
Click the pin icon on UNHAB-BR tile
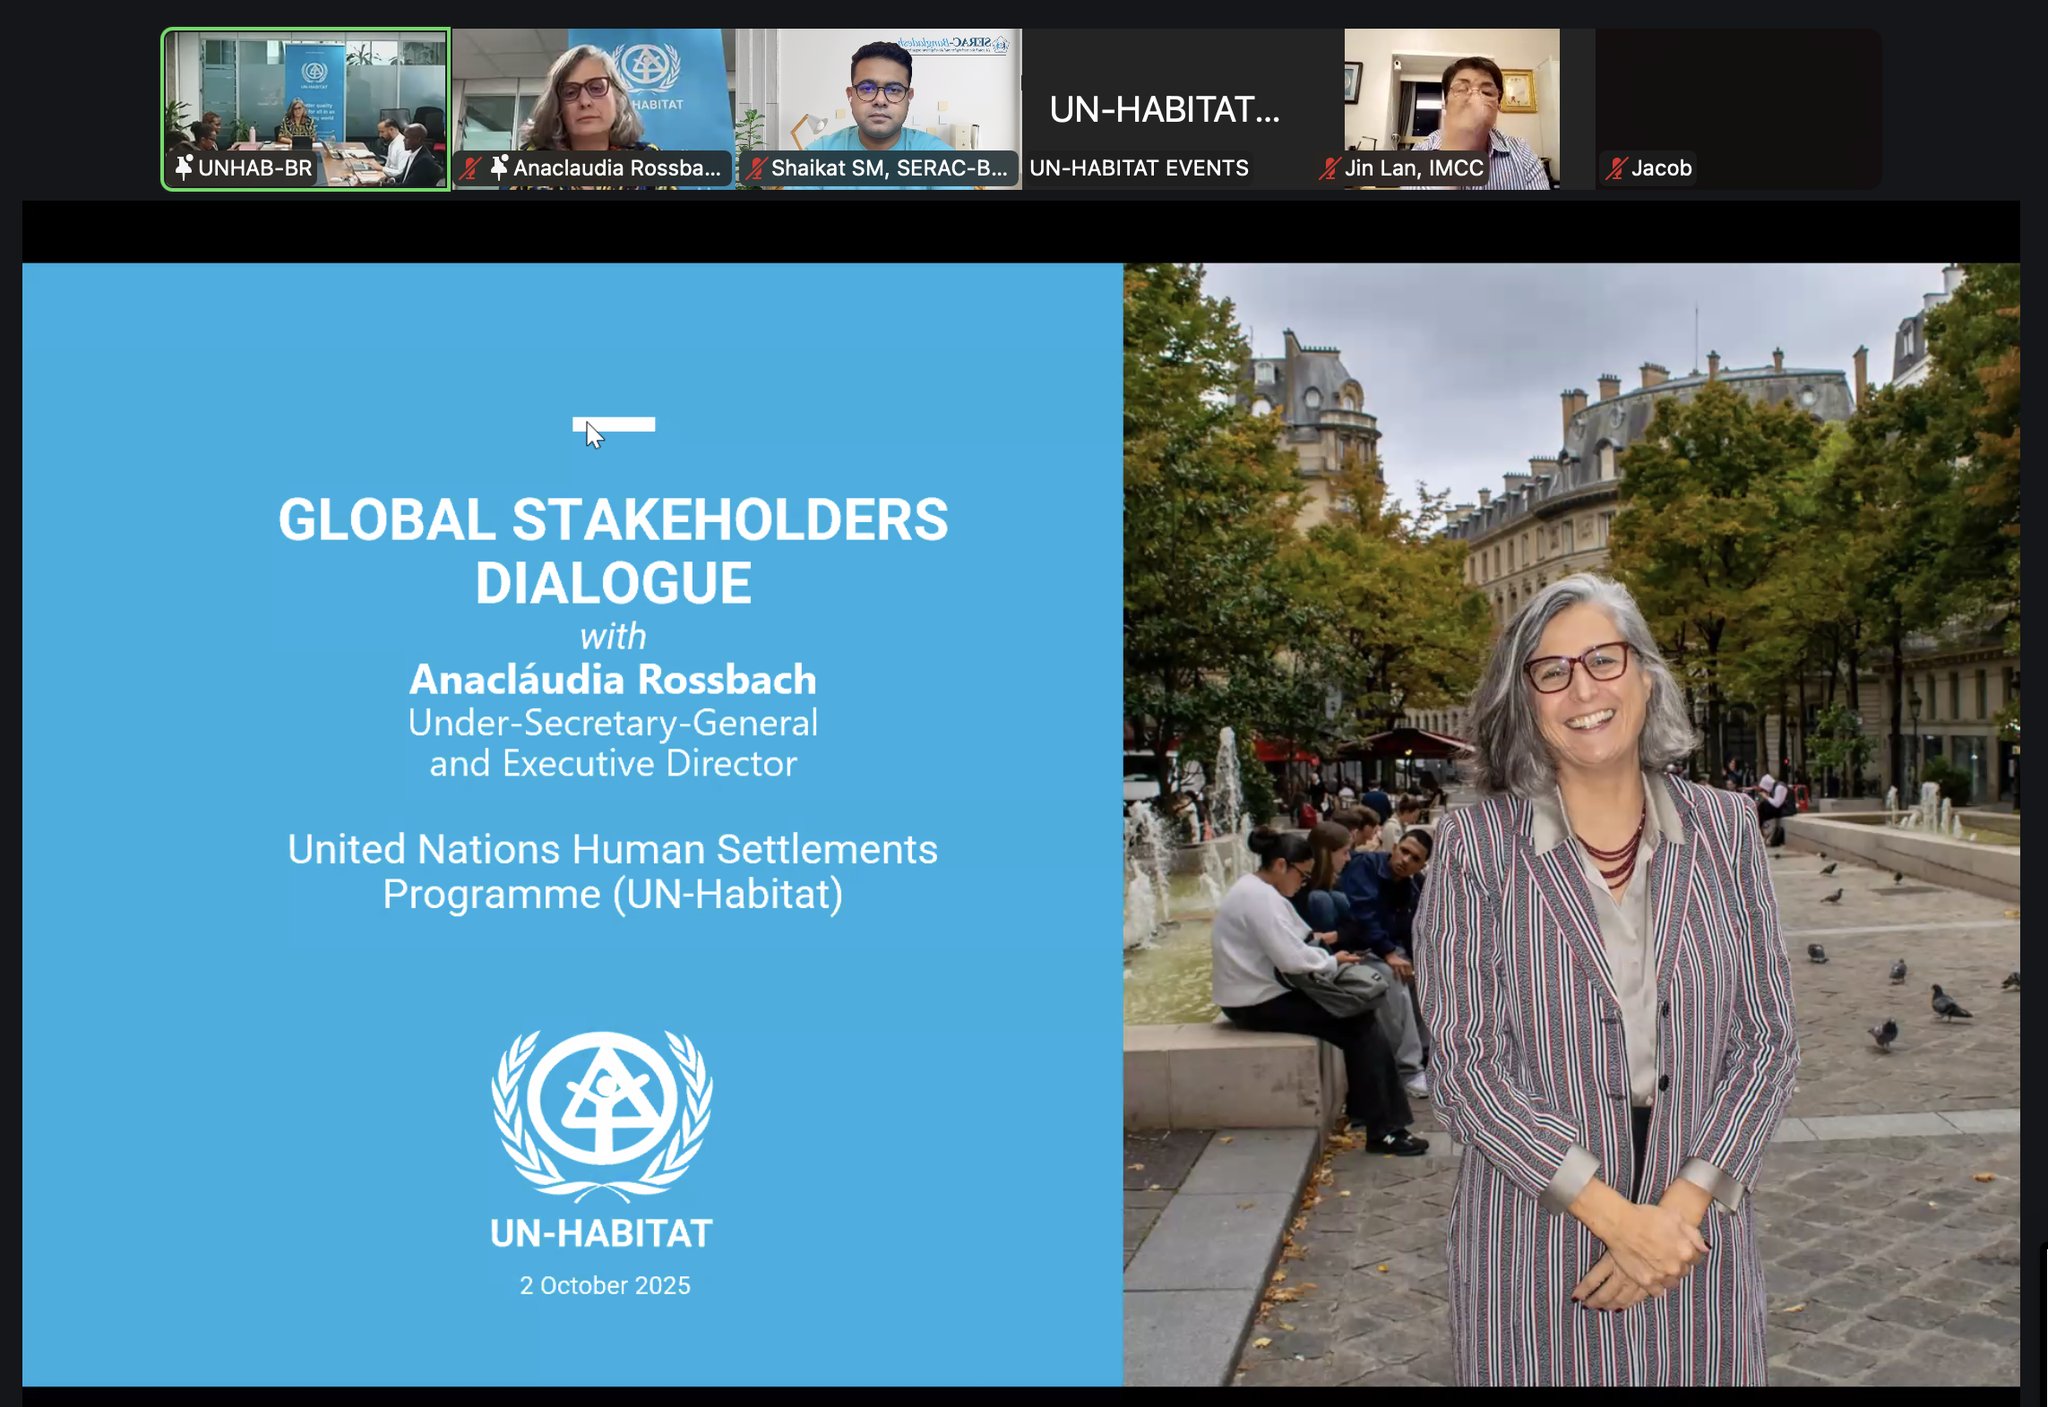click(184, 167)
